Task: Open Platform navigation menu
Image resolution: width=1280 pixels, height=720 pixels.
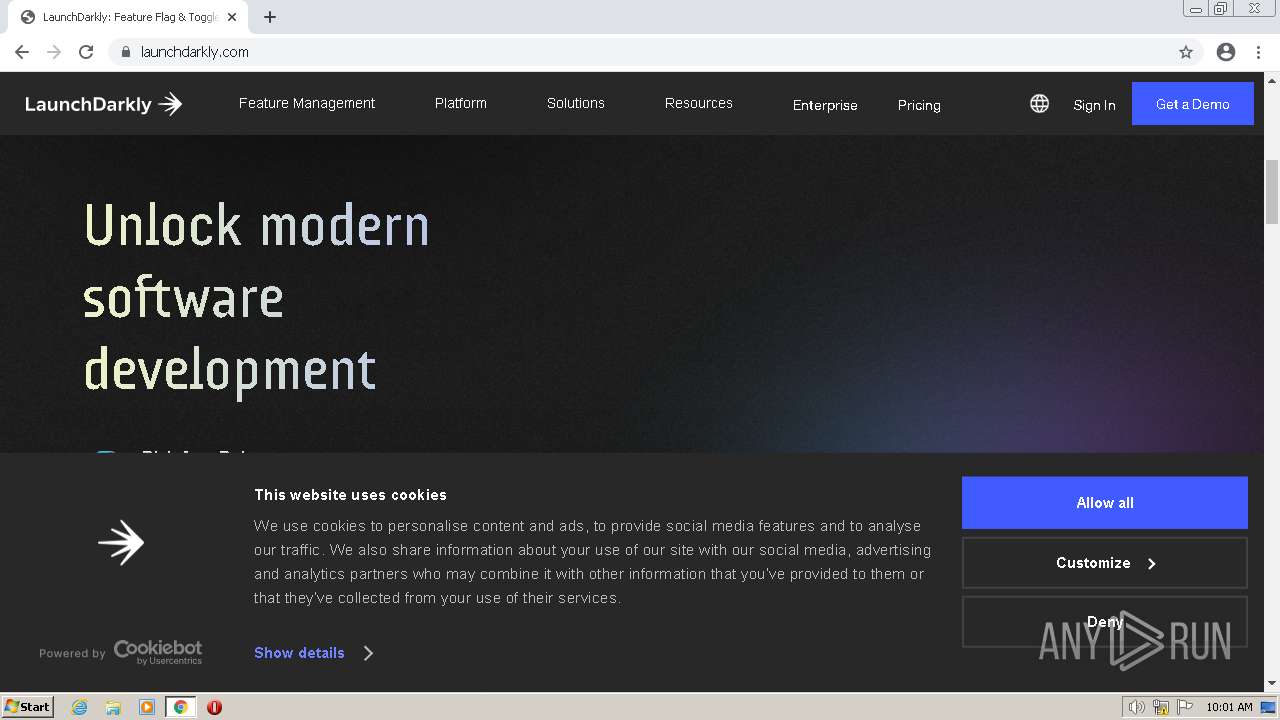Action: pos(461,103)
